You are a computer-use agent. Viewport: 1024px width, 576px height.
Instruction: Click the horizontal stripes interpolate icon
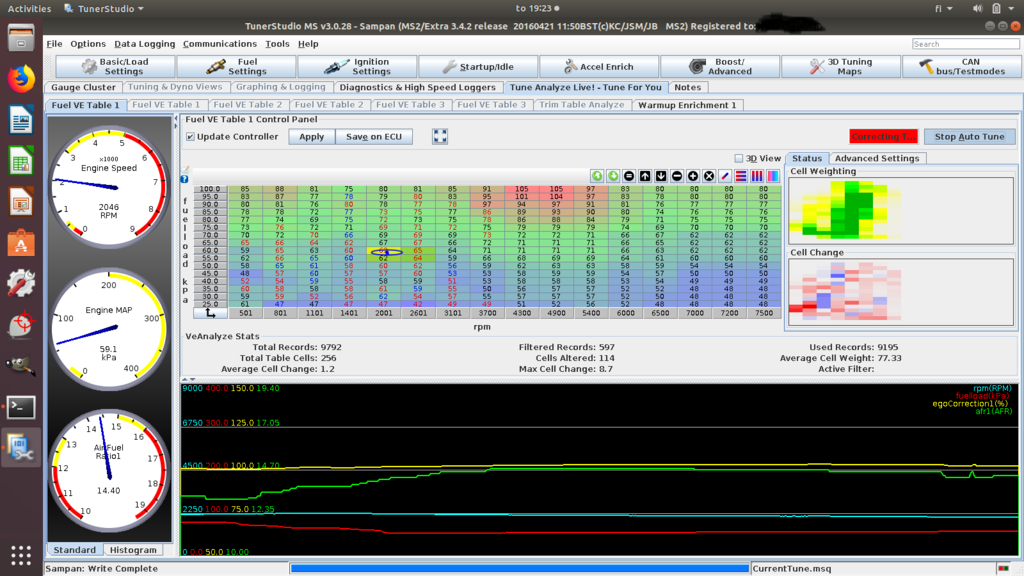pos(741,176)
